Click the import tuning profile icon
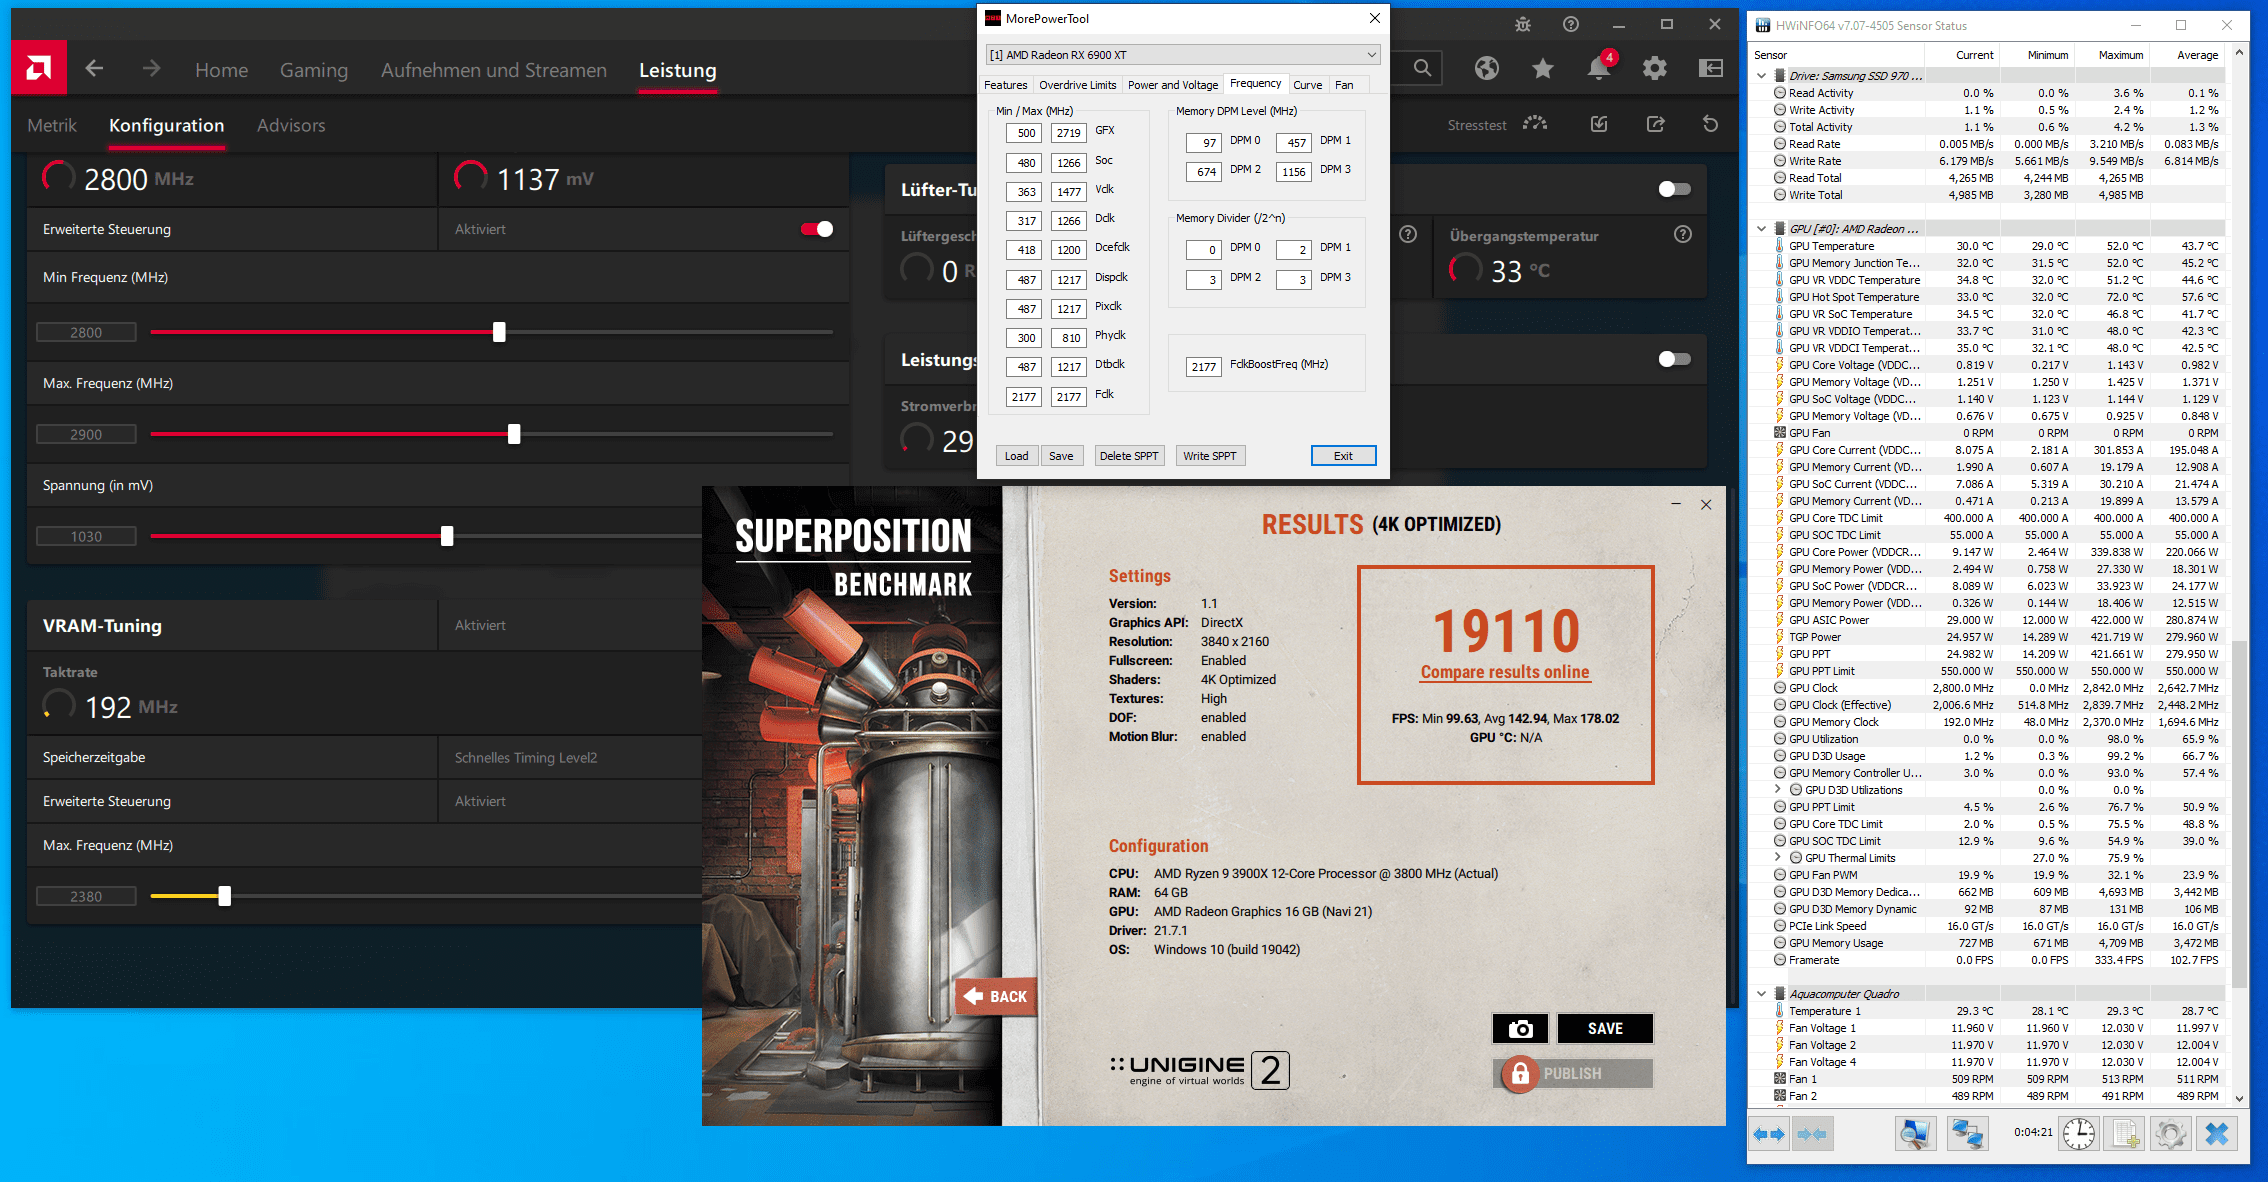 pos(1599,124)
